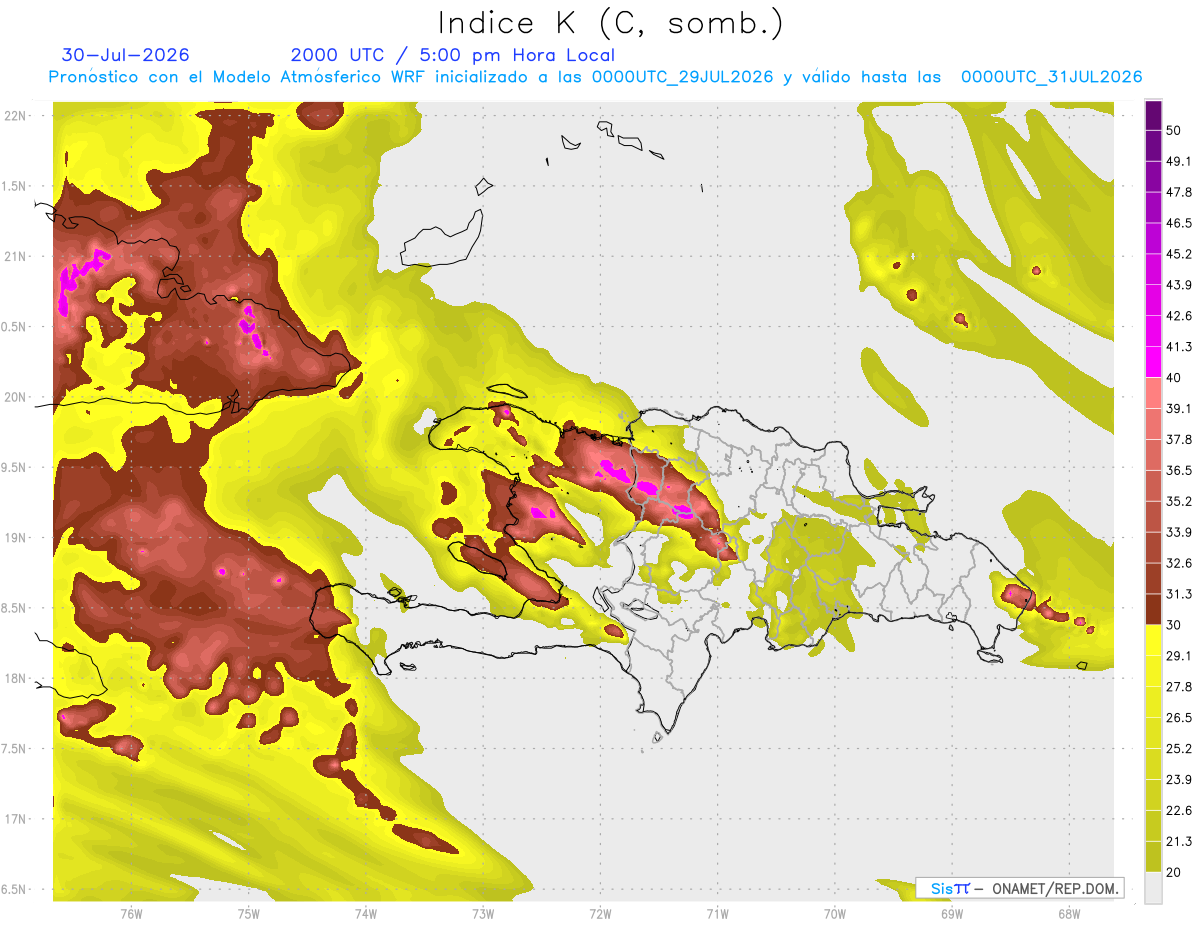Select the date text "30-Jul-2026"
Image resolution: width=1200 pixels, height=927 pixels.
click(125, 55)
